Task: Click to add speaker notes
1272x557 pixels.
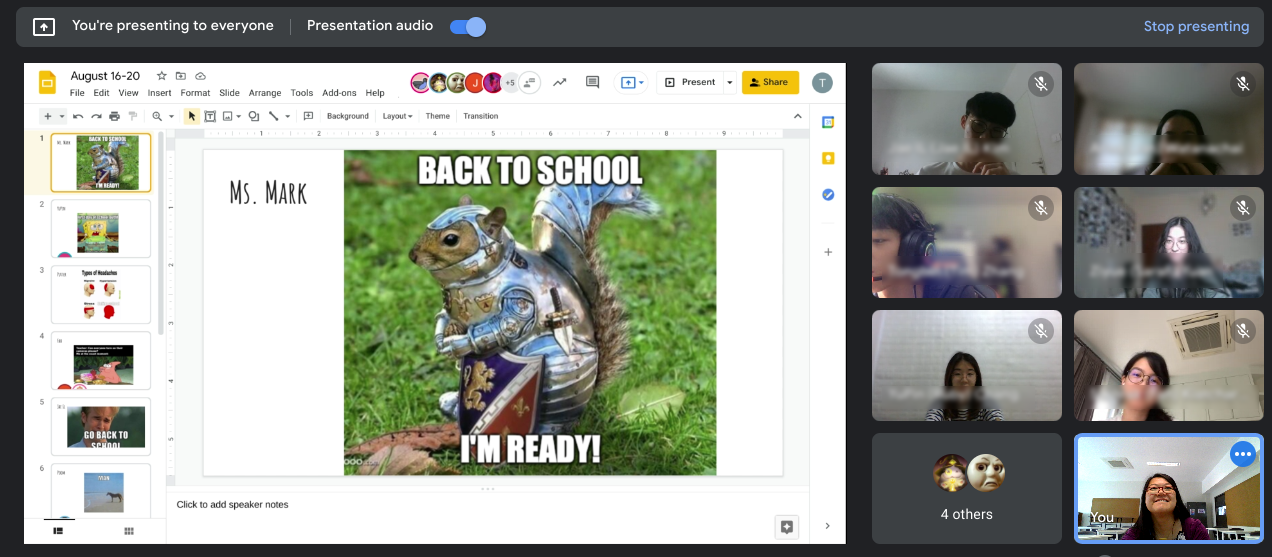Action: coord(232,504)
